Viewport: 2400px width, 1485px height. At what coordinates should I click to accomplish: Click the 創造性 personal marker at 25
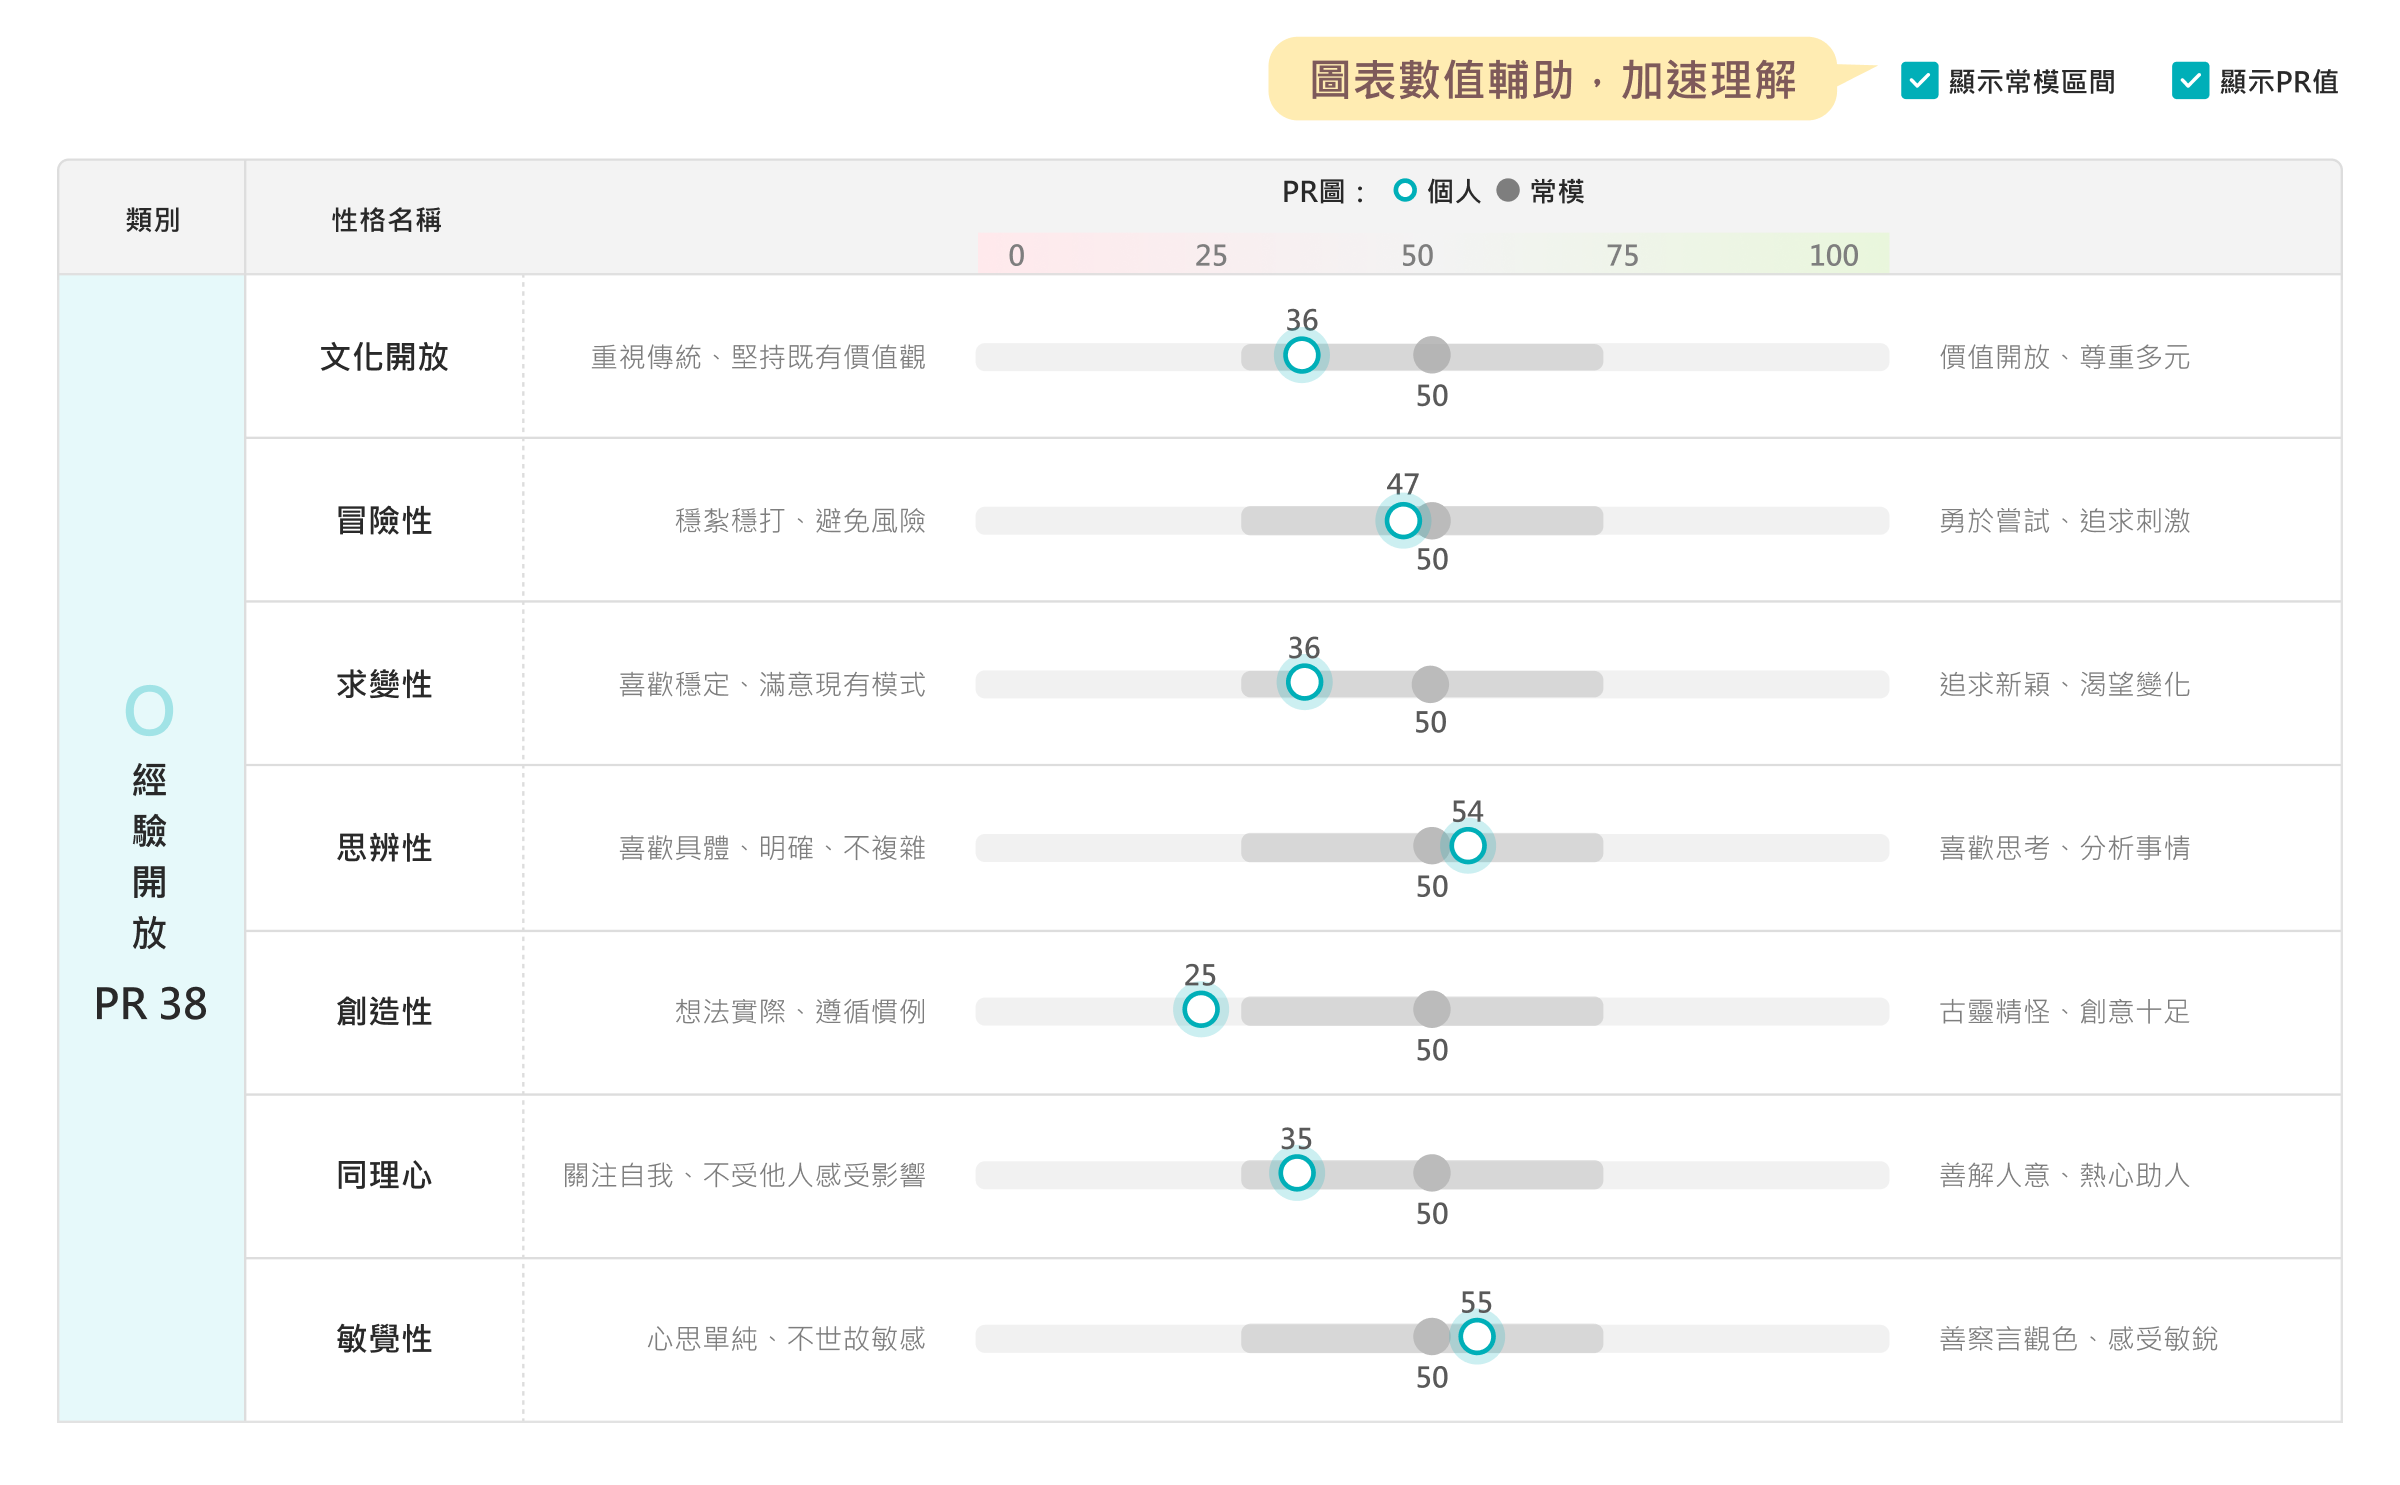pyautogui.click(x=1200, y=1010)
